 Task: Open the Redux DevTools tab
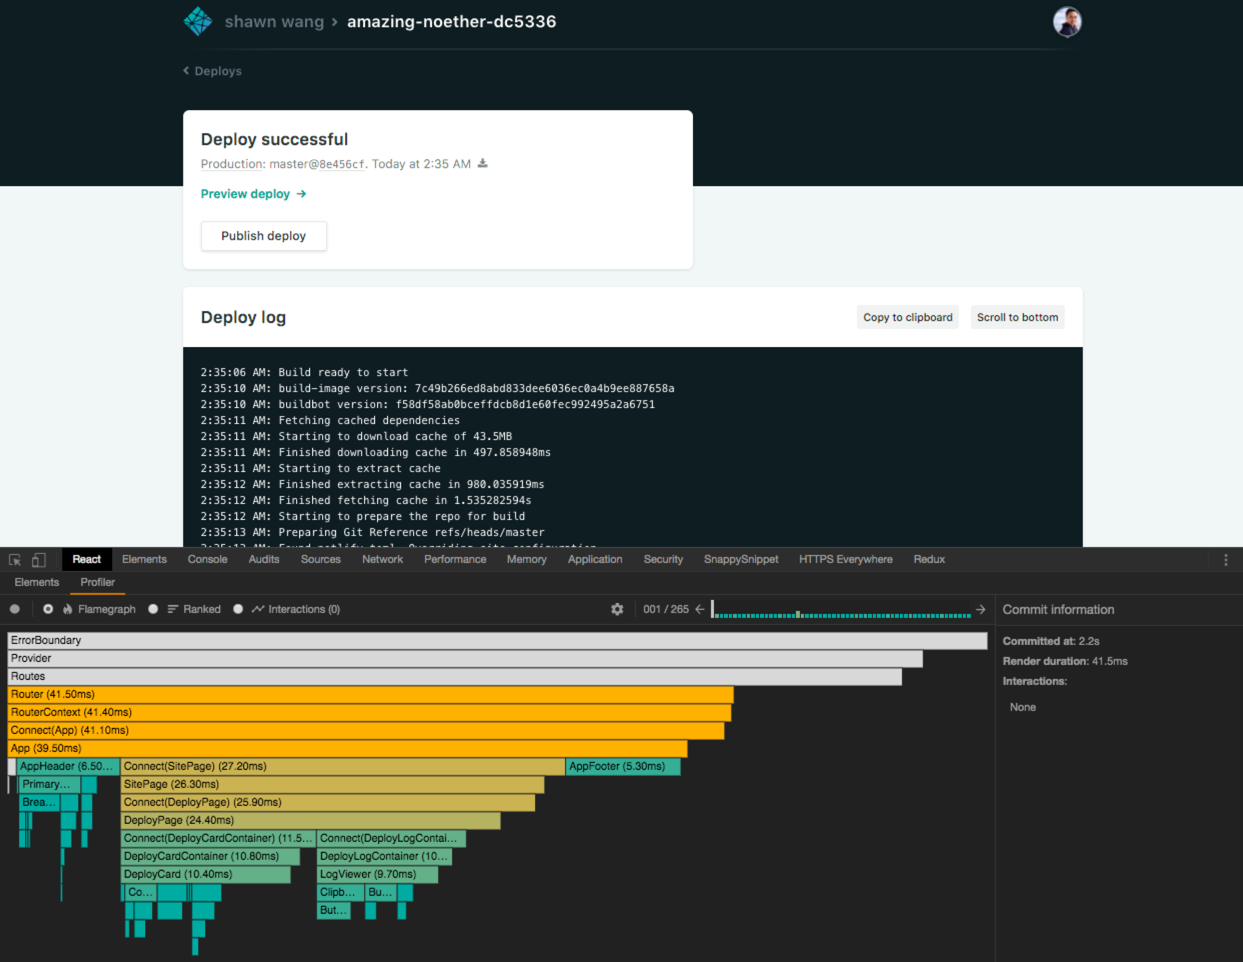tap(929, 559)
